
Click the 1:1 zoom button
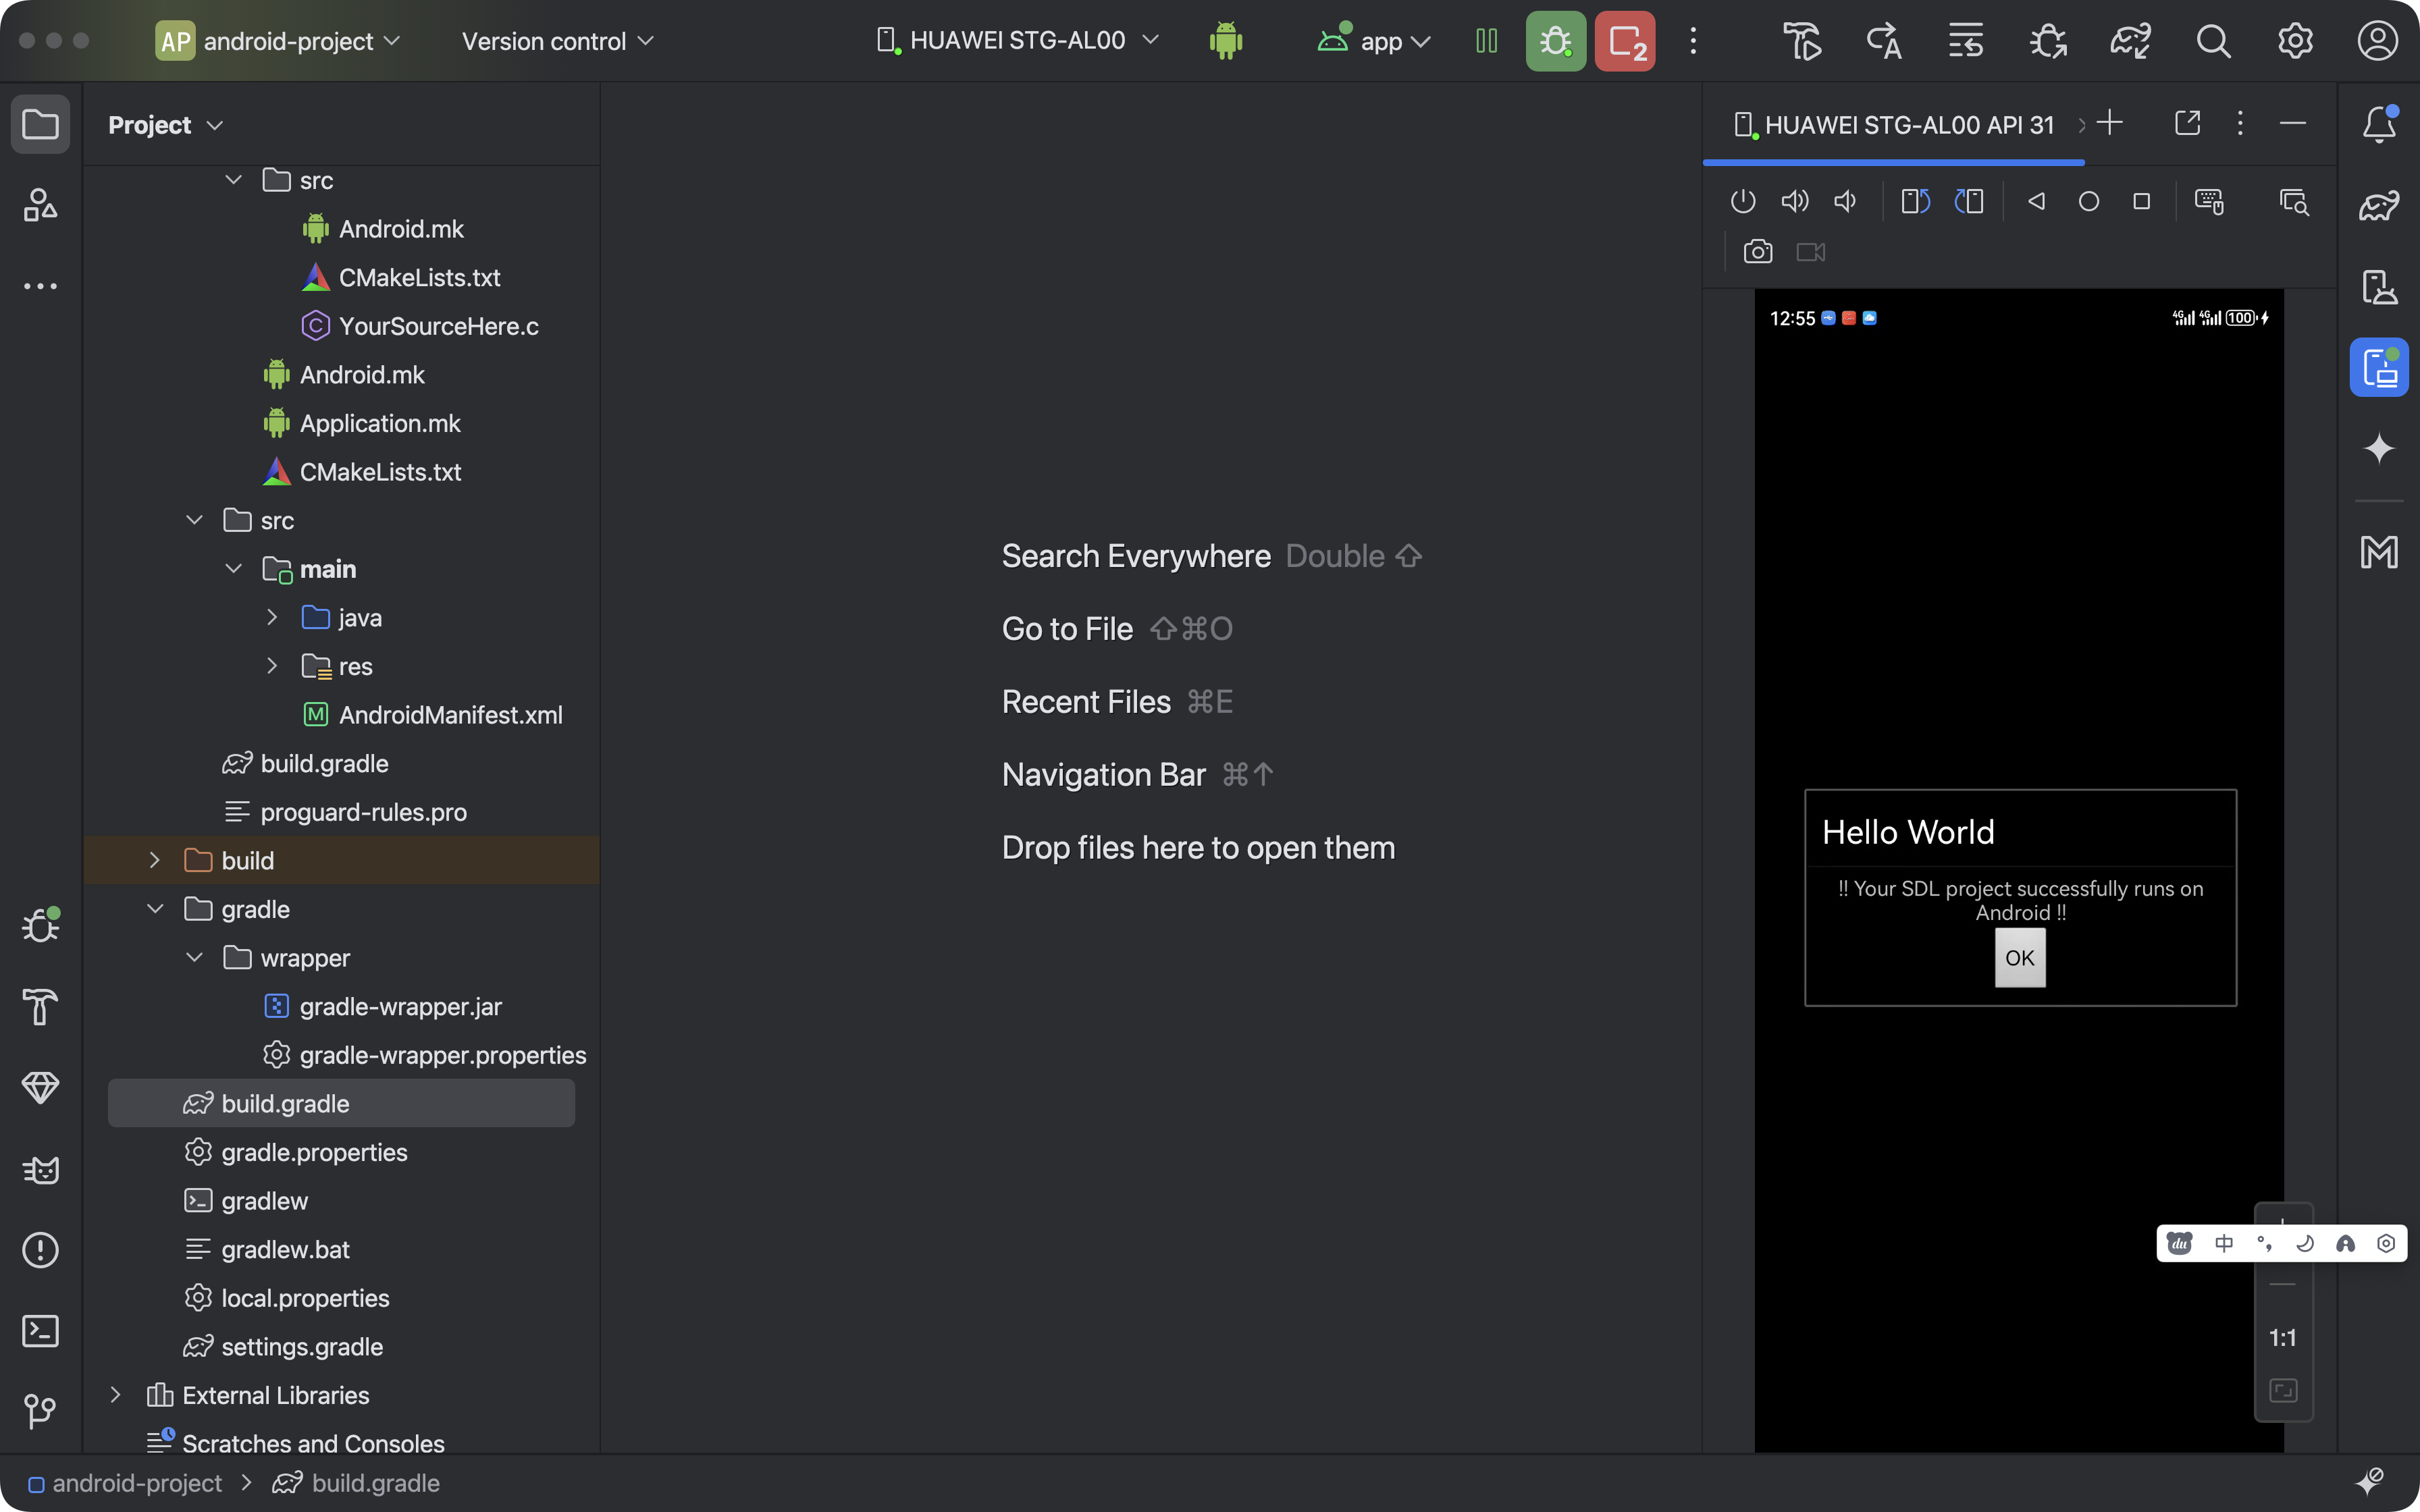(x=2282, y=1338)
